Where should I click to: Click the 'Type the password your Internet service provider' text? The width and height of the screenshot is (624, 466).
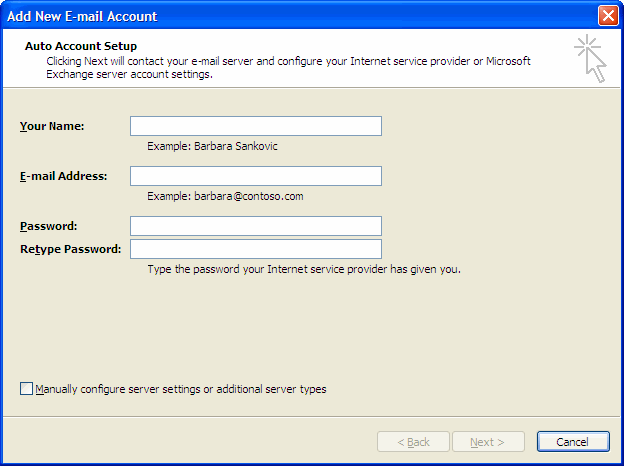click(x=304, y=269)
